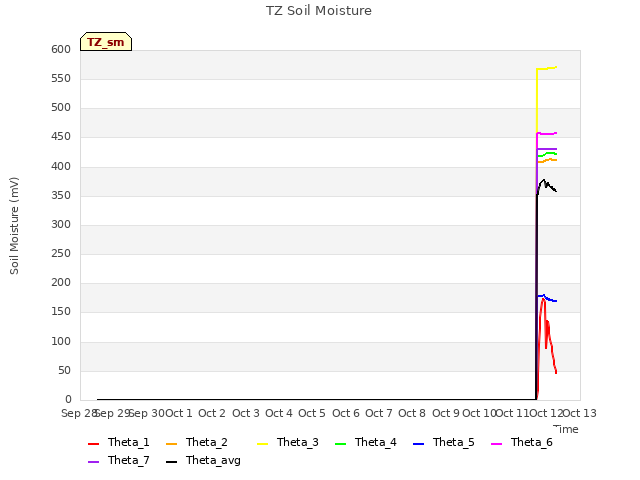Click the black Theta_avg line peak
Screen dimensions: 640x480
[543, 180]
